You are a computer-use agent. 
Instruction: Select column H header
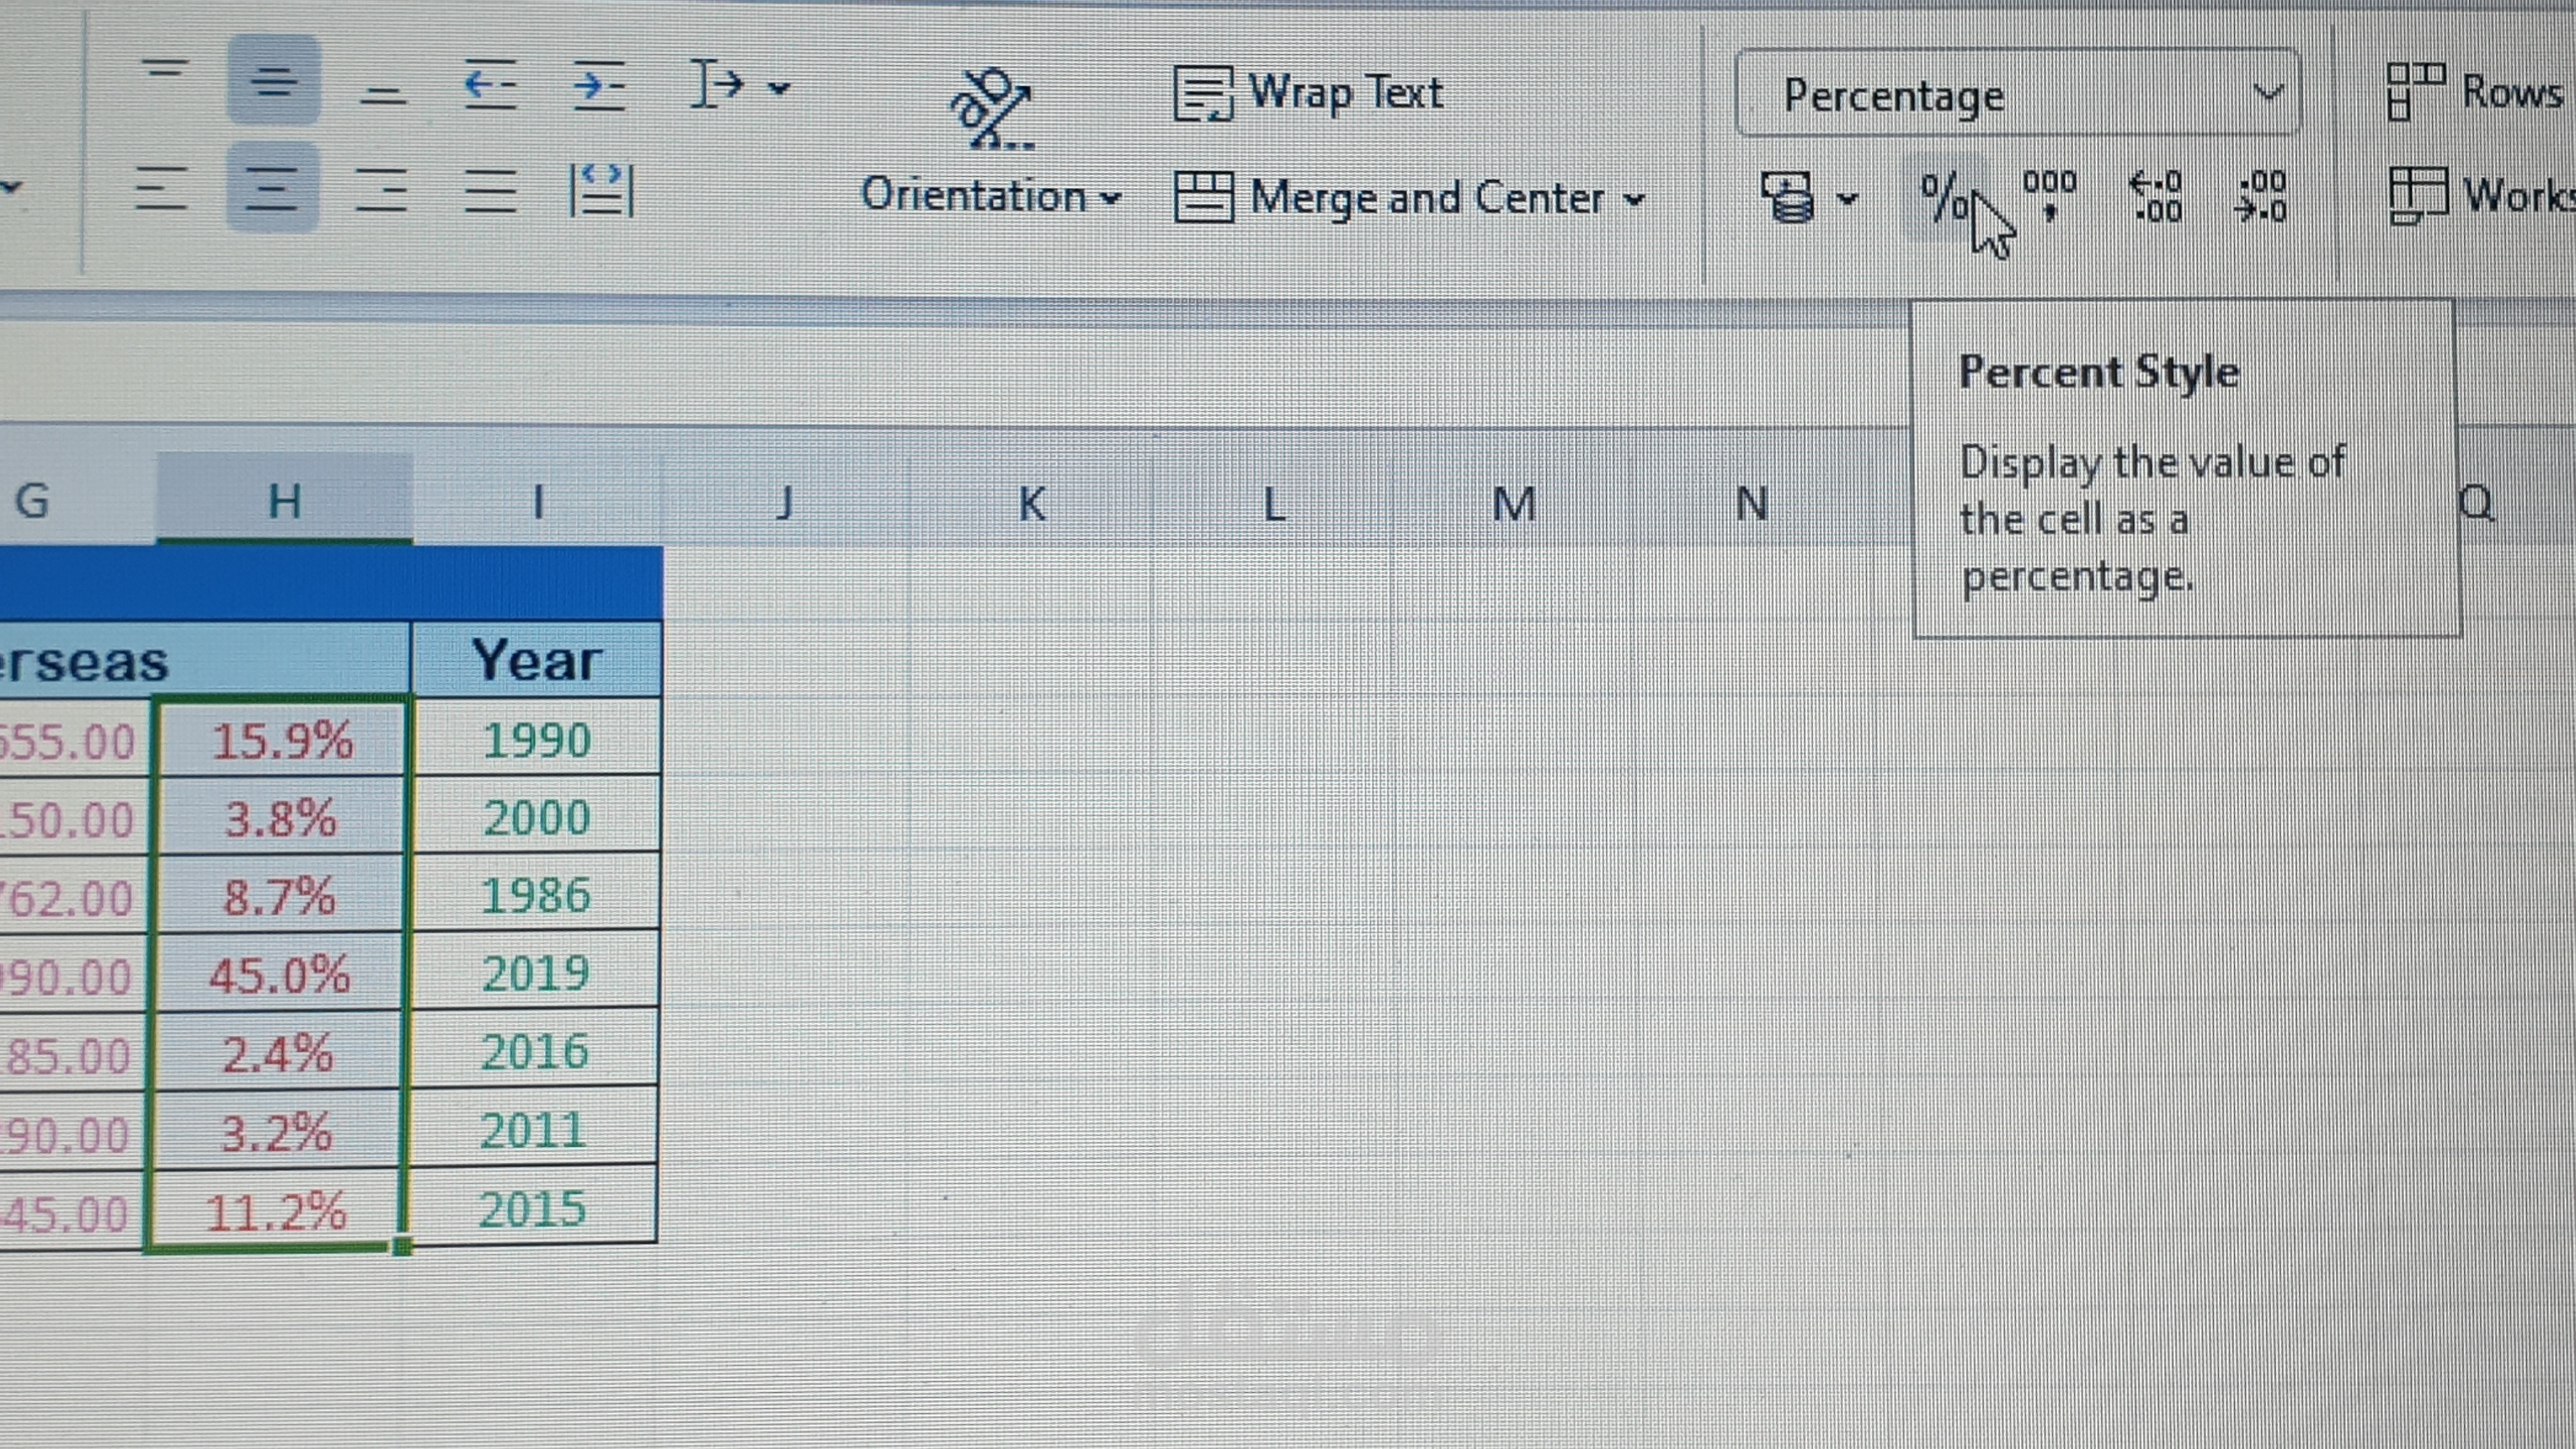coord(285,499)
